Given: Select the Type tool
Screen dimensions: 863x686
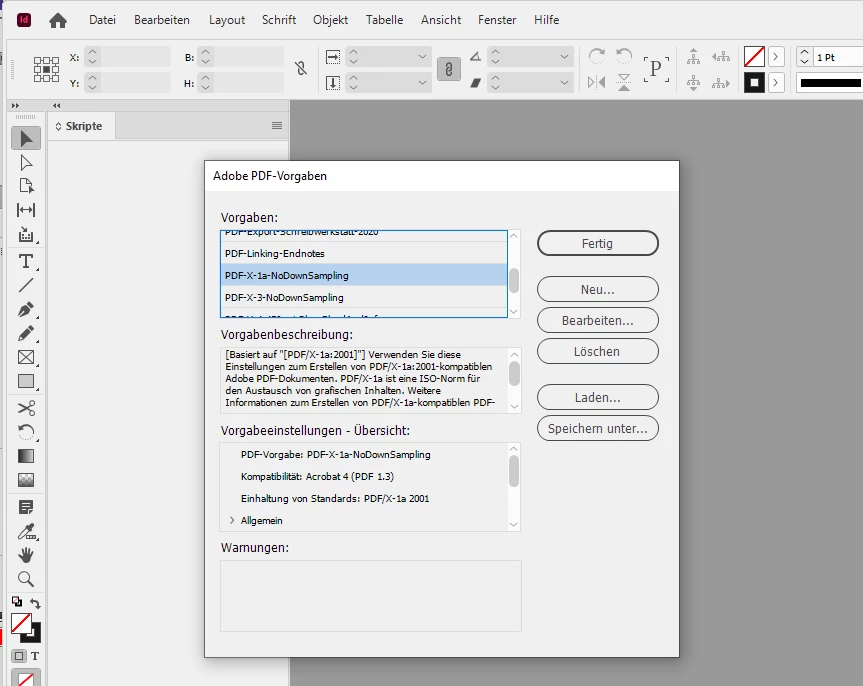Looking at the screenshot, I should (26, 261).
